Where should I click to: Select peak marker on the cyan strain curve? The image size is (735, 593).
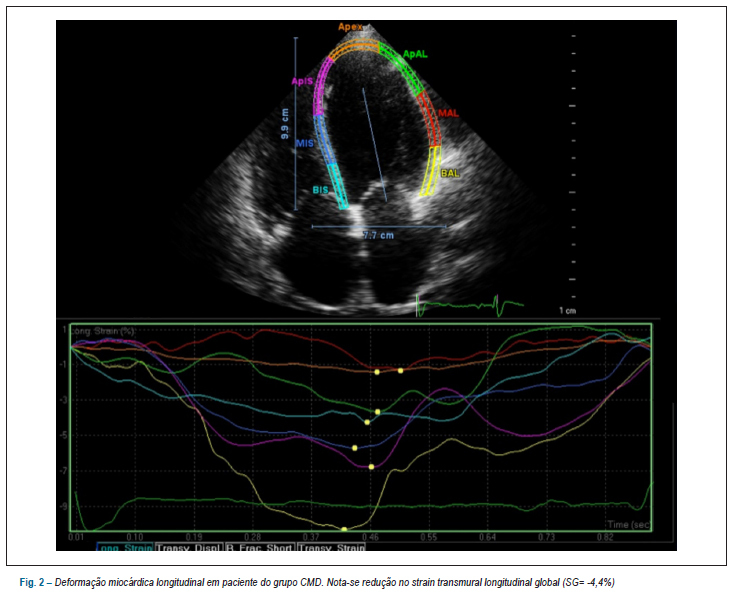pyautogui.click(x=367, y=422)
